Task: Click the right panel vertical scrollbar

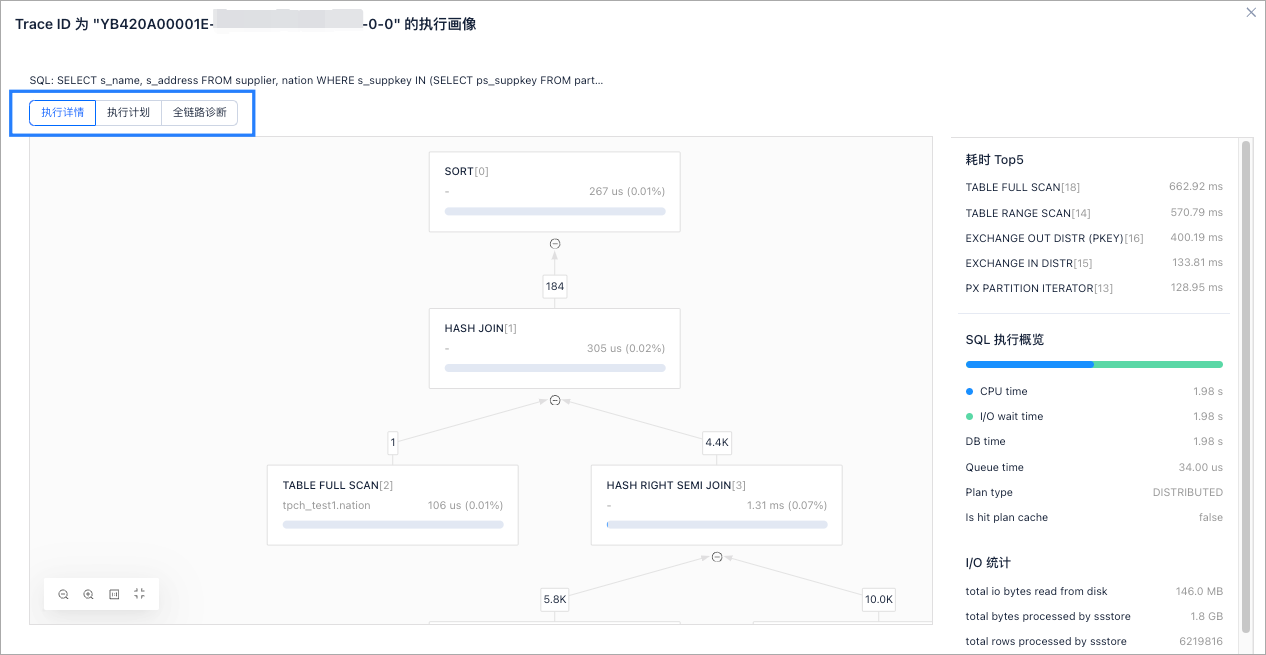Action: point(1246,386)
